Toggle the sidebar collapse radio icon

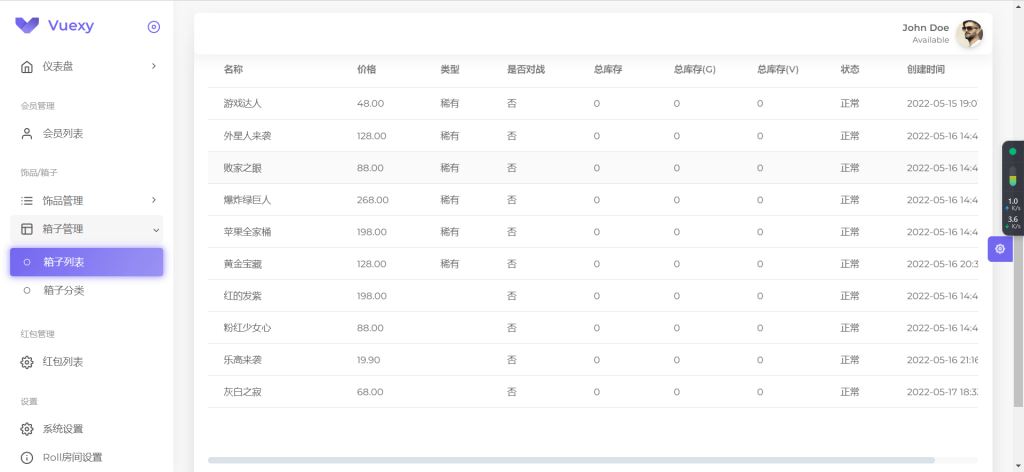(x=153, y=27)
